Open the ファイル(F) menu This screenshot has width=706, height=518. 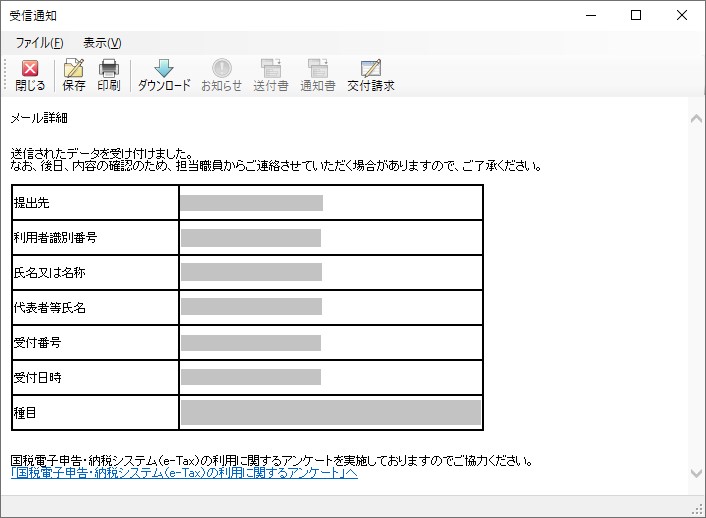(40, 43)
